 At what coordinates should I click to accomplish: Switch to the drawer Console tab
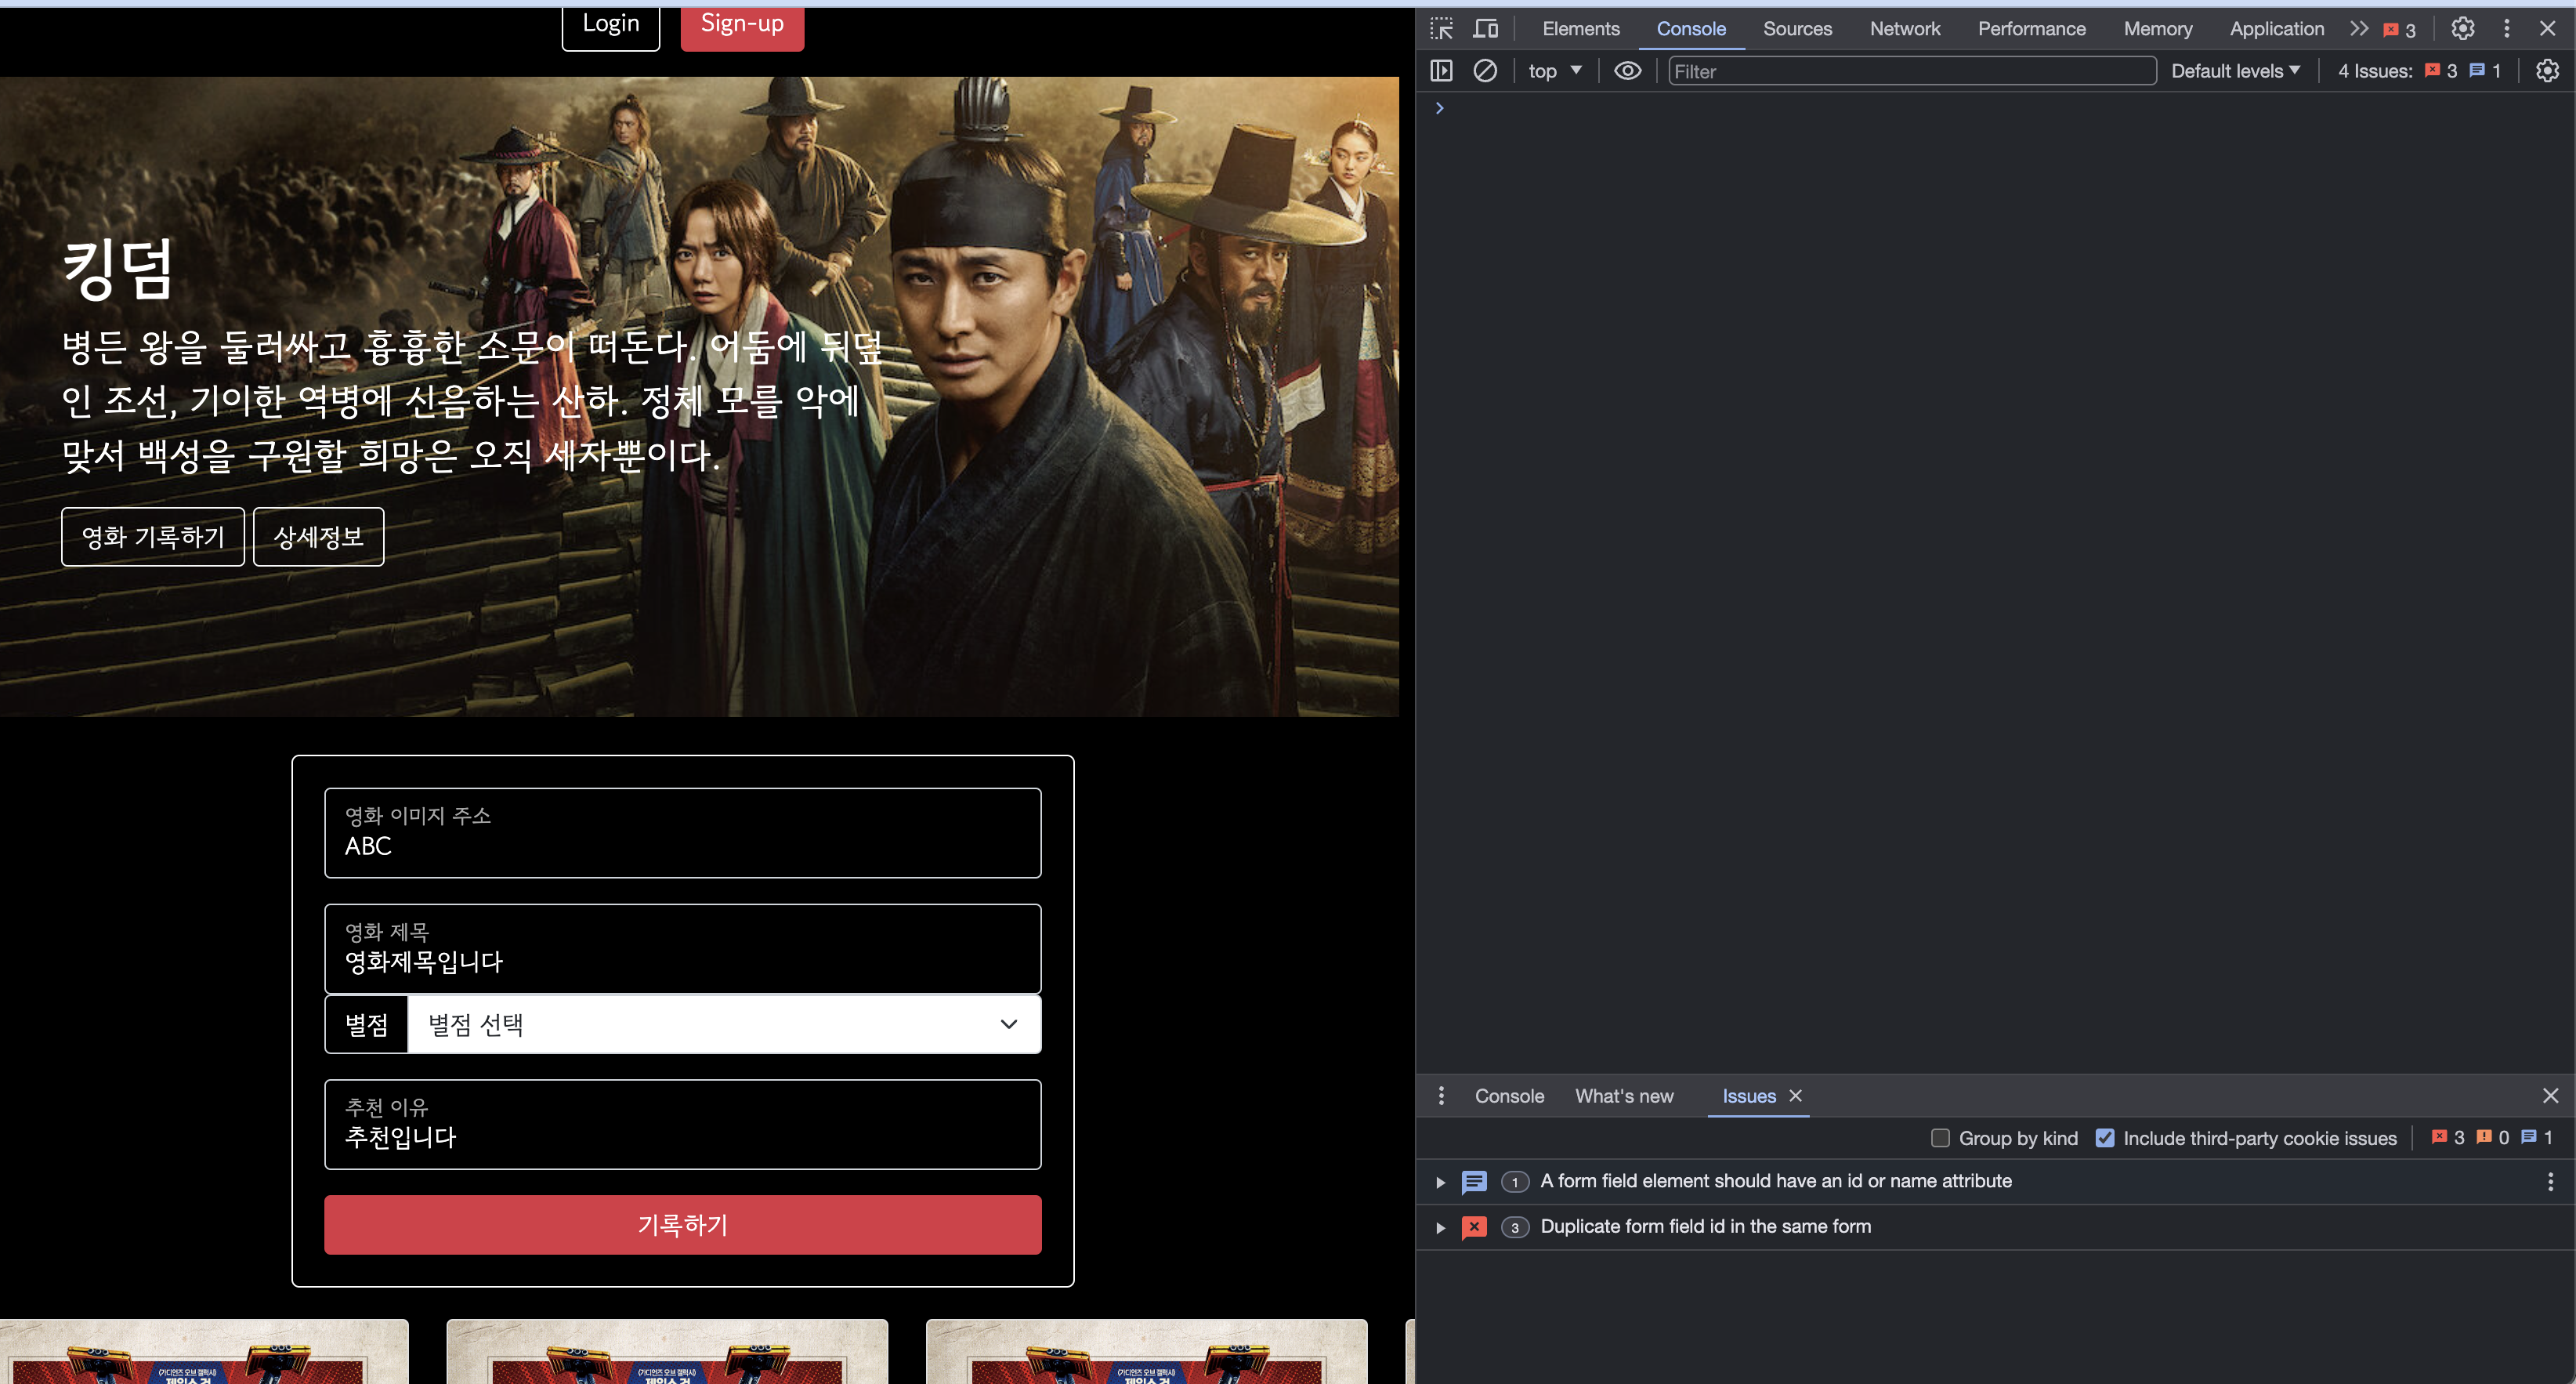[x=1509, y=1096]
